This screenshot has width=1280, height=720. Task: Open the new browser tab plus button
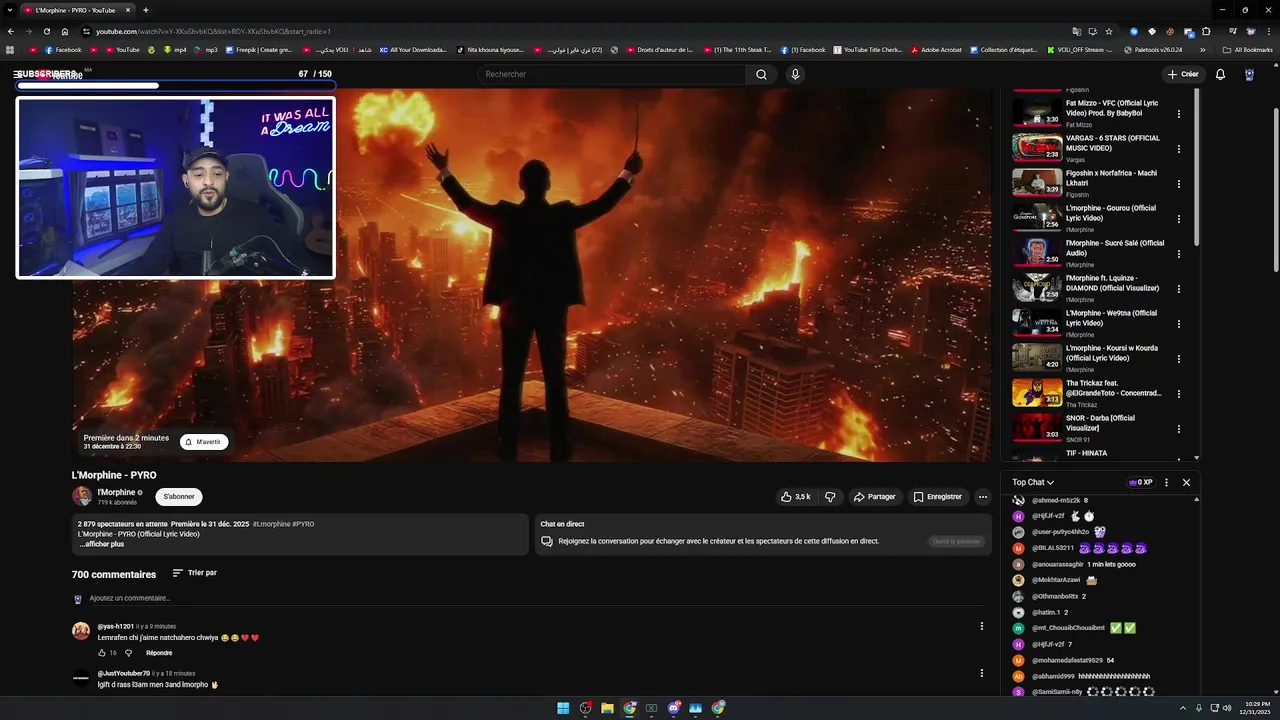(146, 10)
